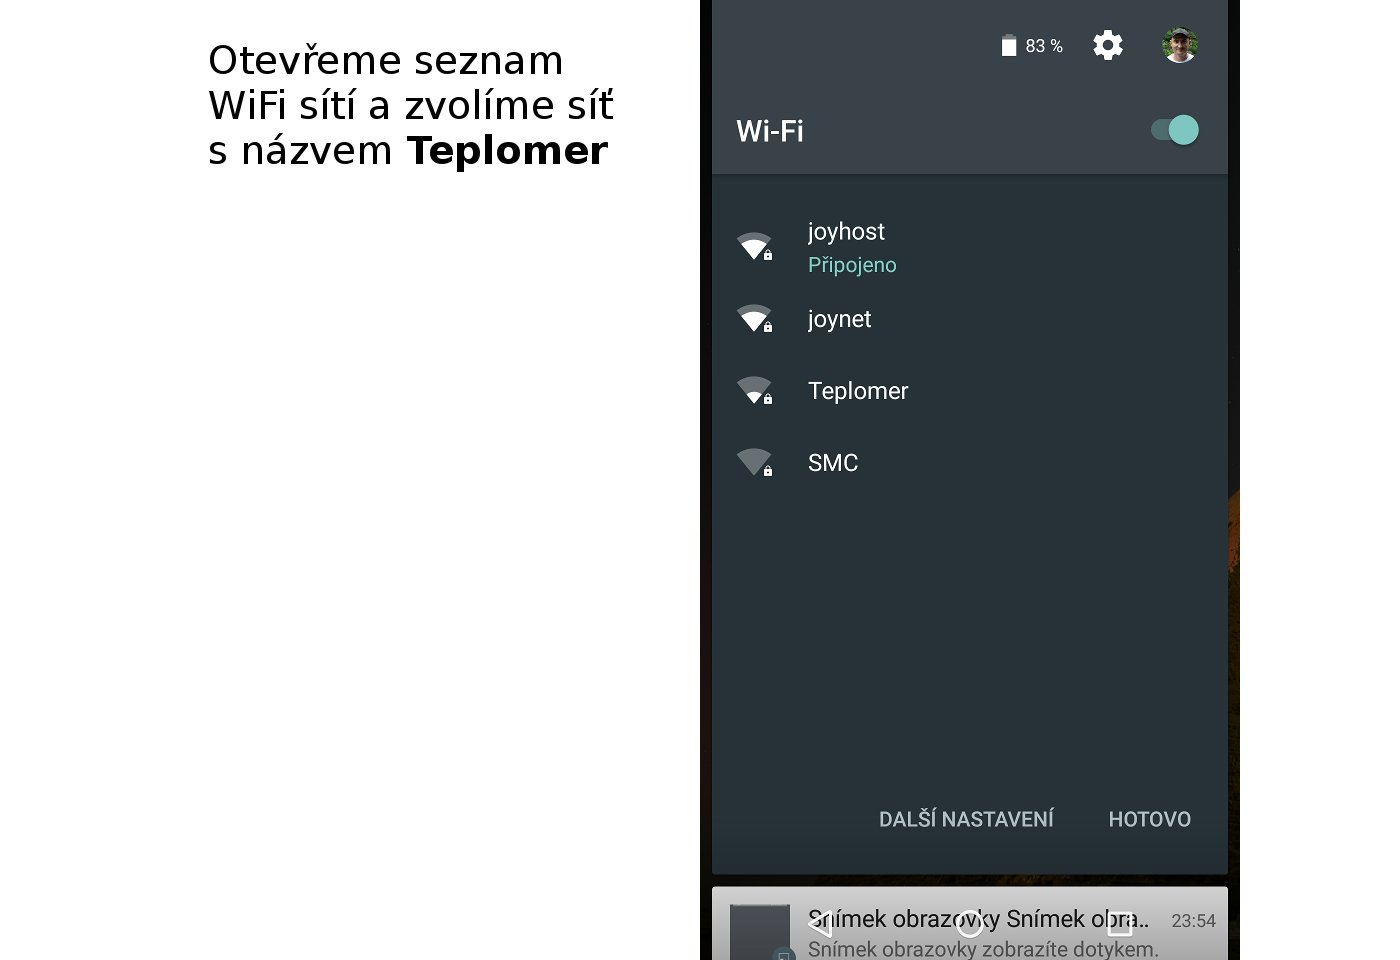The image size is (1400, 960).
Task: Tap the Android back navigation icon
Action: point(821,923)
